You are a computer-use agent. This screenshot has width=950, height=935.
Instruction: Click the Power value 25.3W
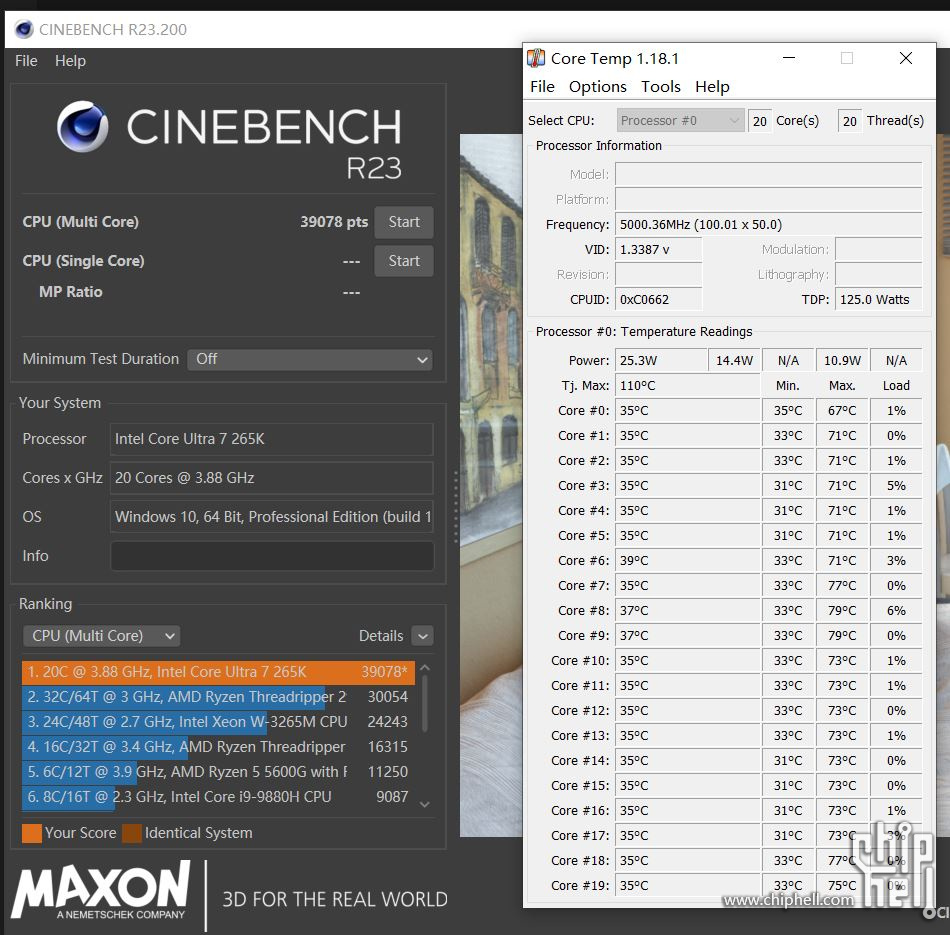(661, 361)
